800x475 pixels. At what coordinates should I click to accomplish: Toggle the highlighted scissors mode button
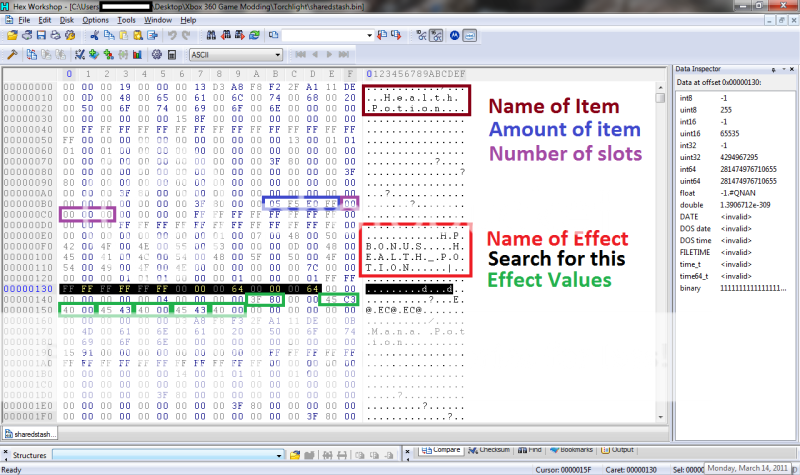(x=435, y=35)
